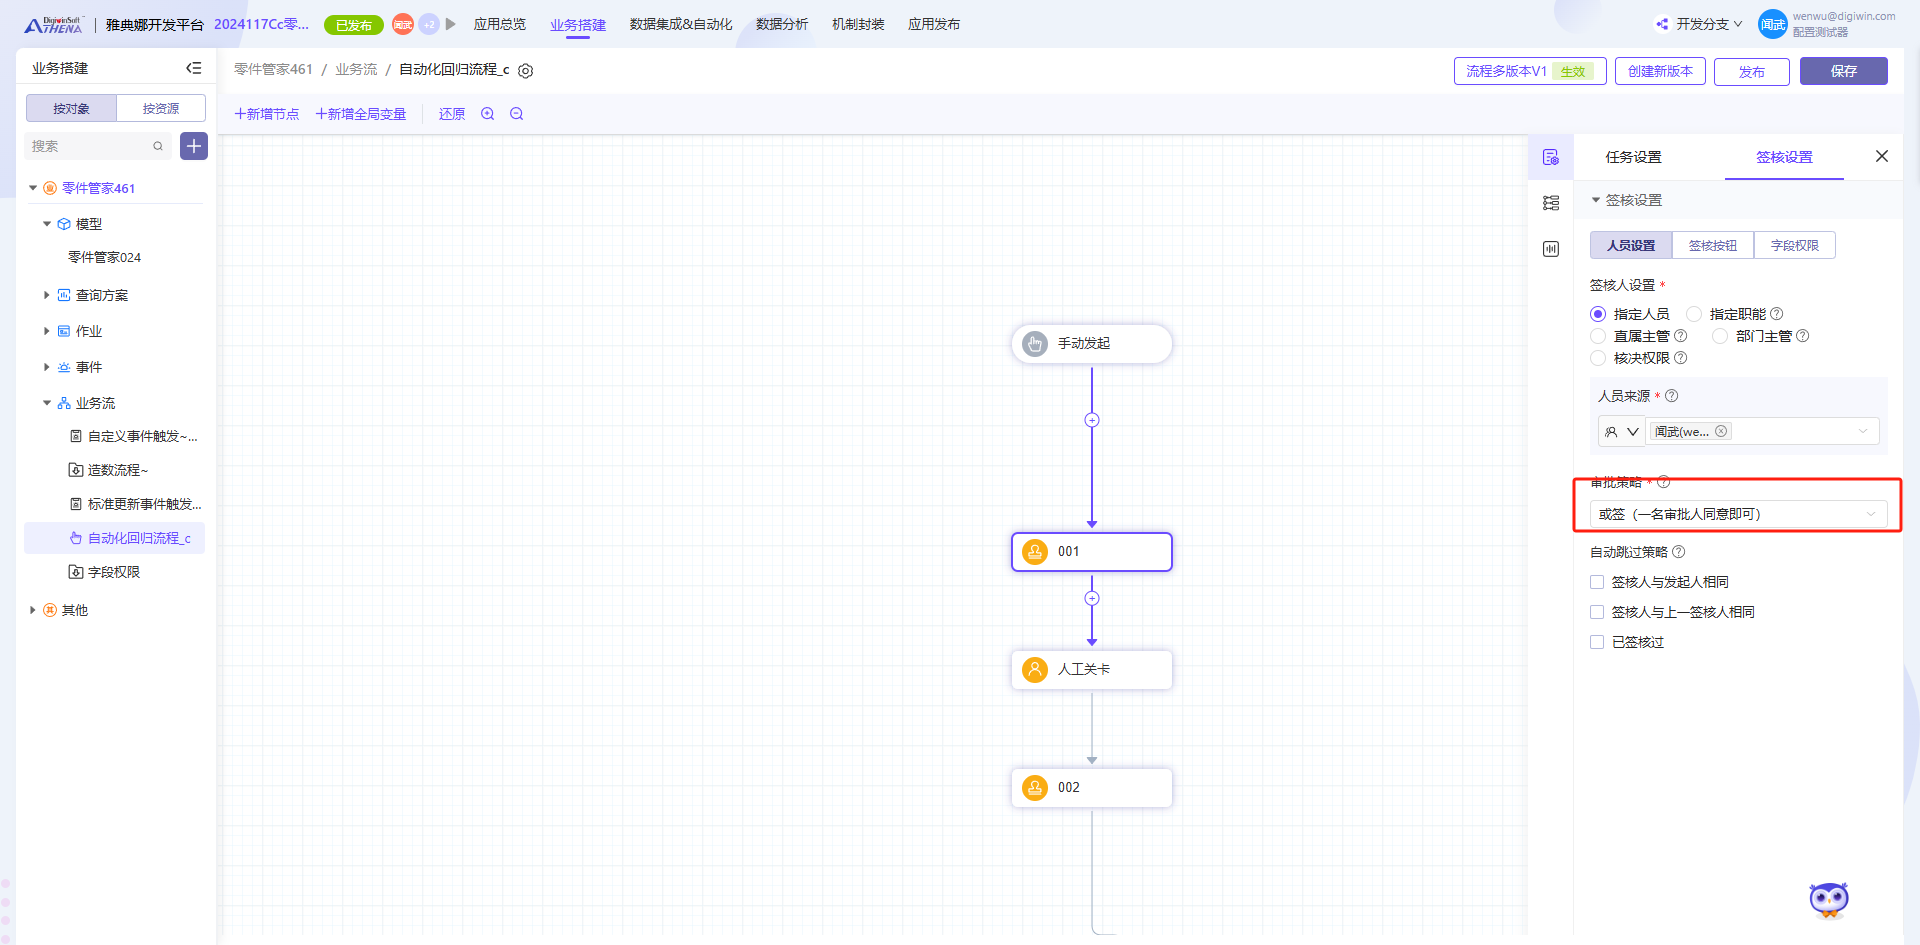Enable 签核人与发起人相同 checkbox
This screenshot has height=945, width=1920.
pos(1597,582)
